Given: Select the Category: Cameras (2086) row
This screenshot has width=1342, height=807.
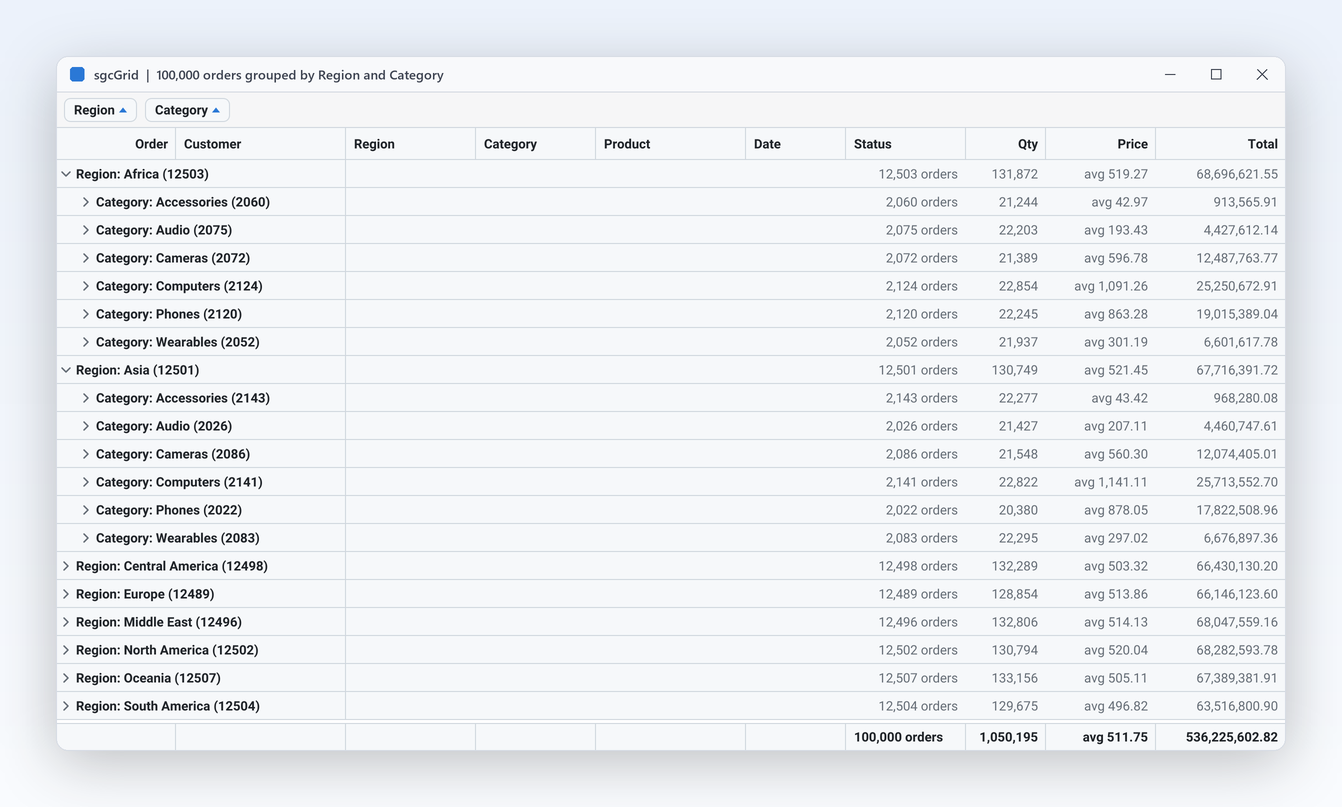Looking at the screenshot, I should click(x=671, y=454).
